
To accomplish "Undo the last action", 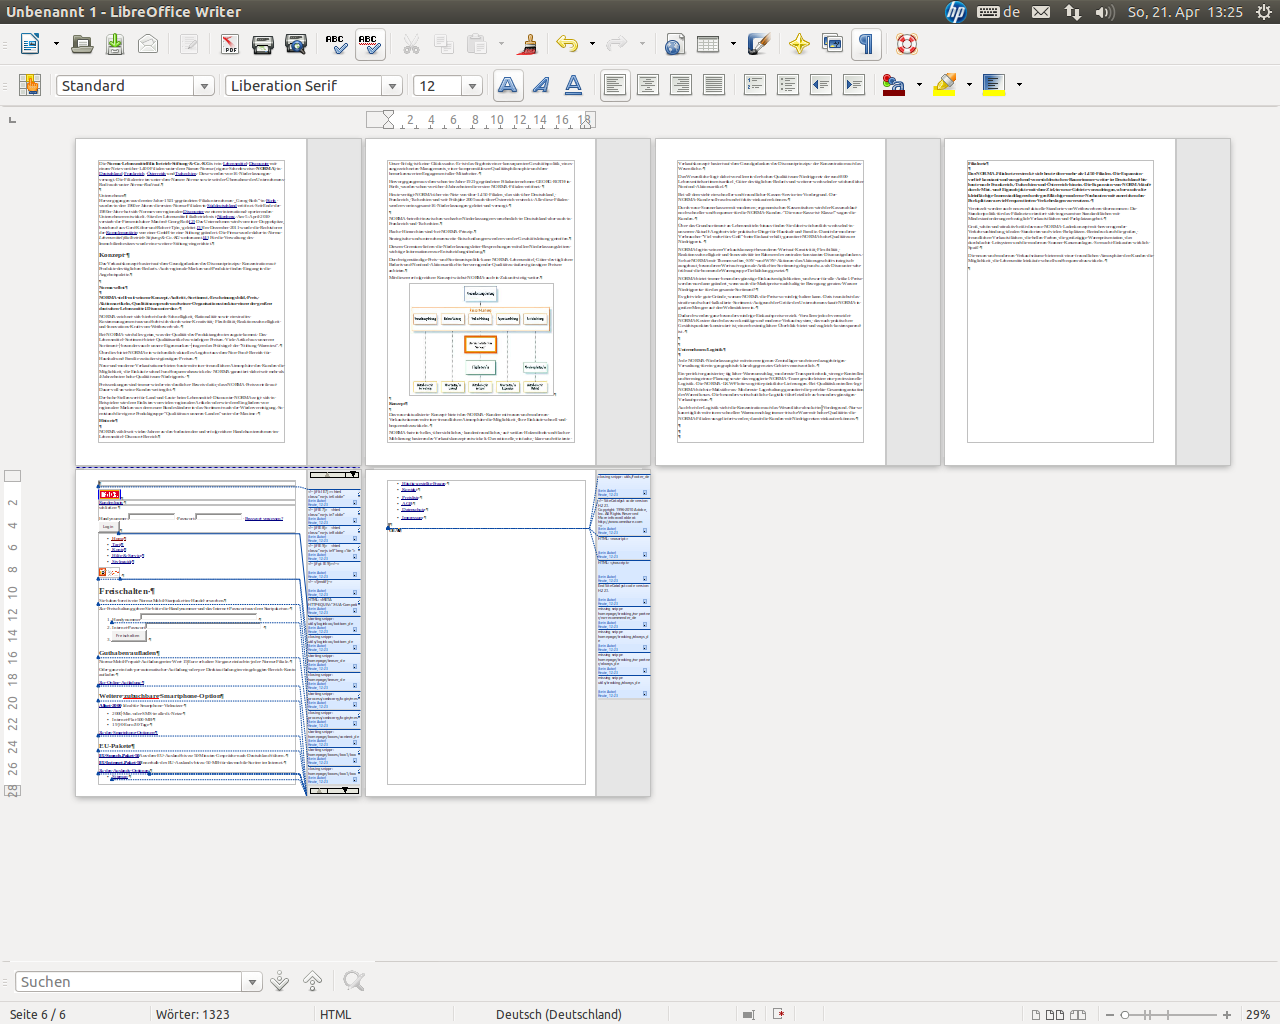I will click(x=568, y=44).
